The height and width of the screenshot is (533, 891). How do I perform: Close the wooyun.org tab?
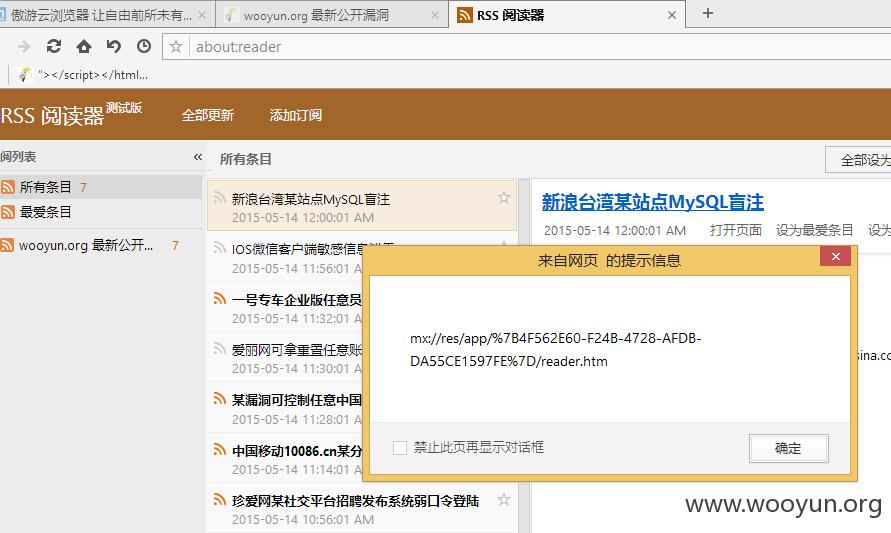click(435, 15)
